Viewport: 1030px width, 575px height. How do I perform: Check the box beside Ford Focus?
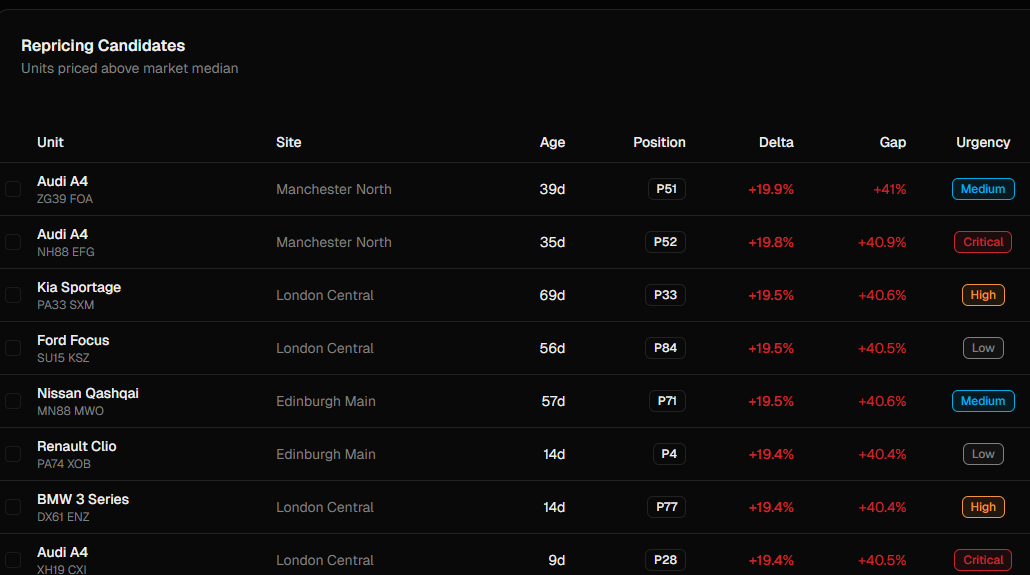pos(13,348)
